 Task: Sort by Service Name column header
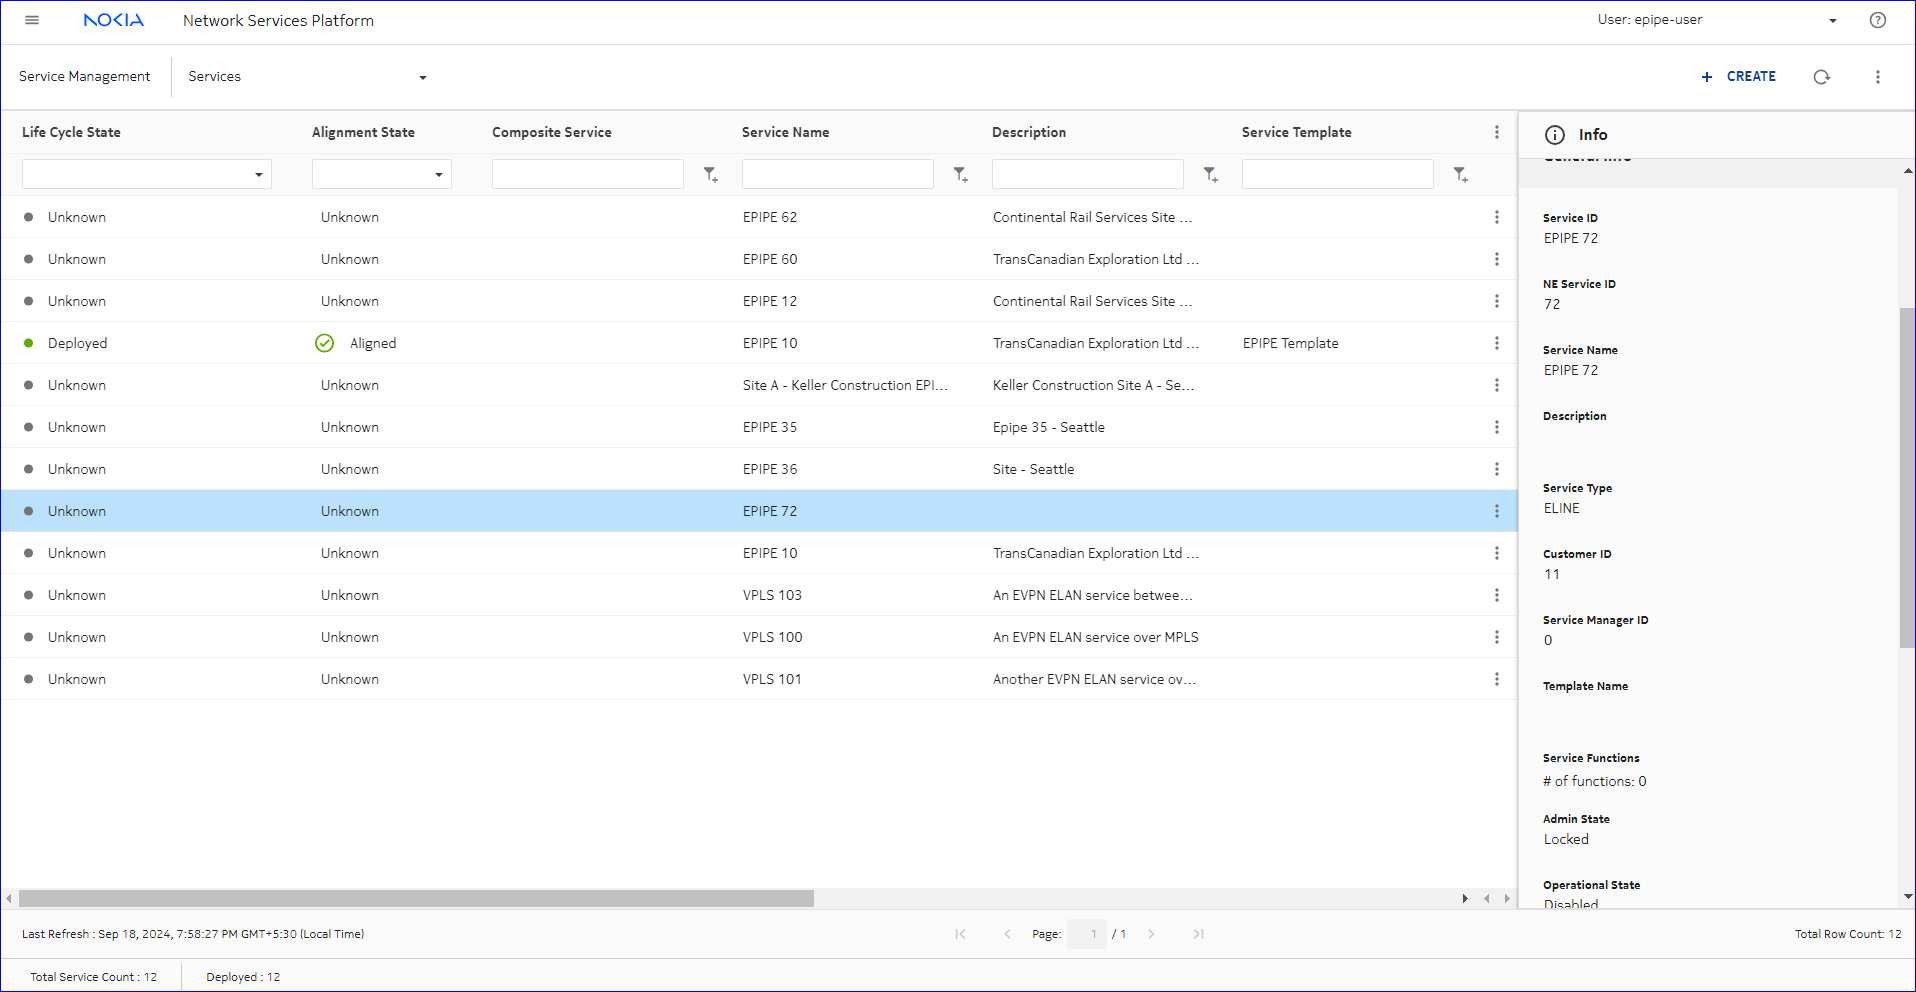point(785,132)
